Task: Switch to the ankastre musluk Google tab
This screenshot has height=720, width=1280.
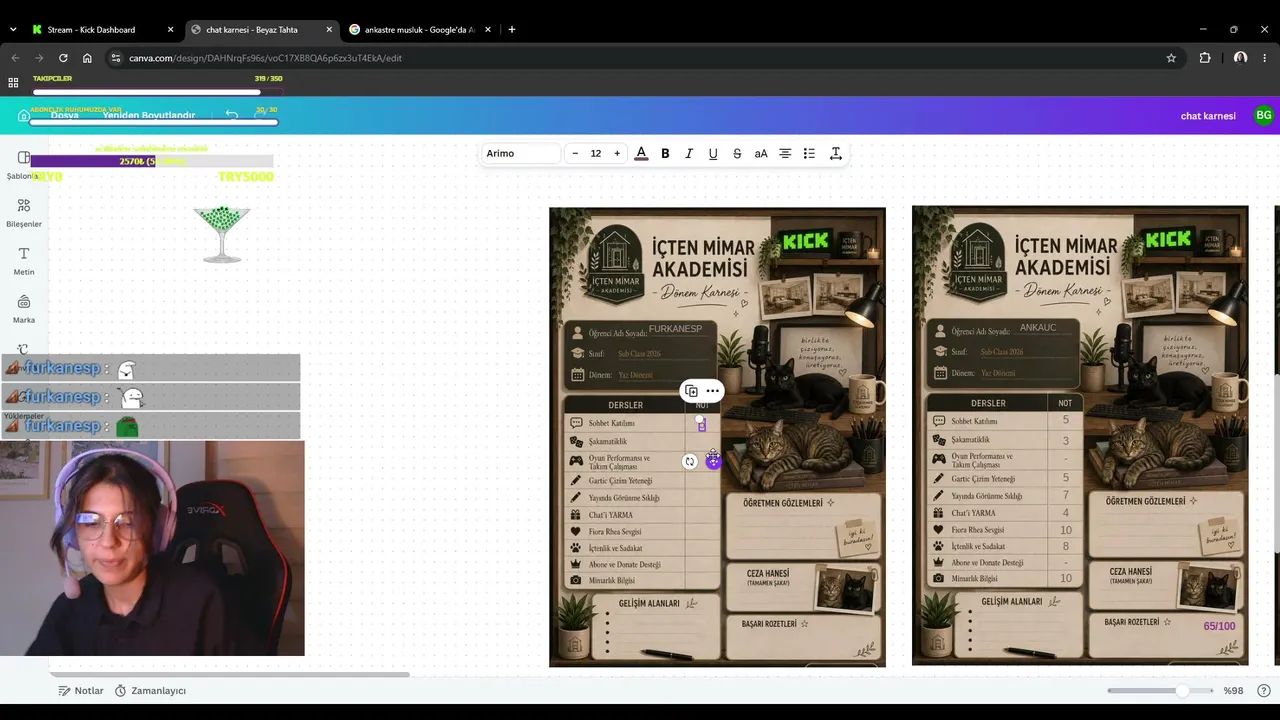Action: coord(420,30)
